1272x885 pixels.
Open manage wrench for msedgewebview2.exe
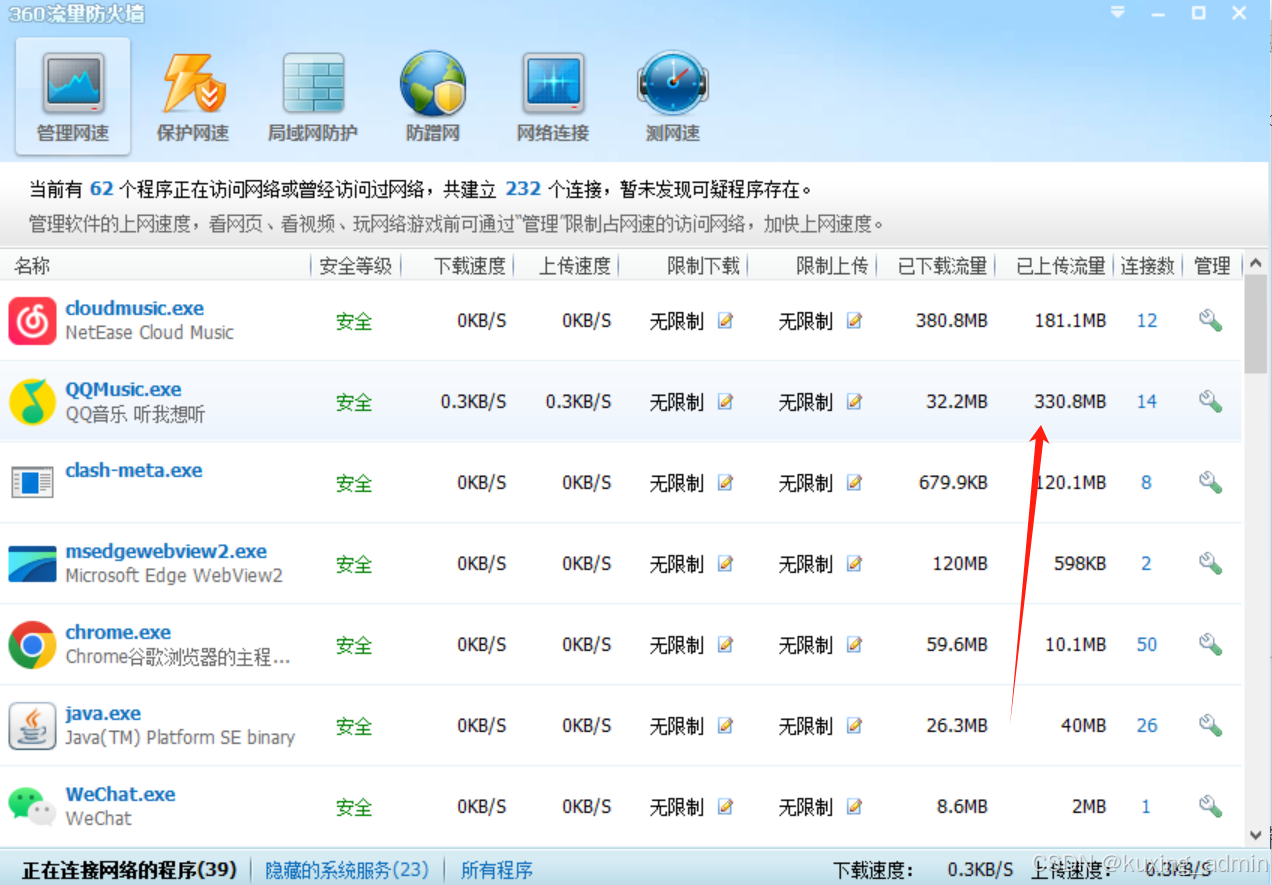pos(1210,564)
